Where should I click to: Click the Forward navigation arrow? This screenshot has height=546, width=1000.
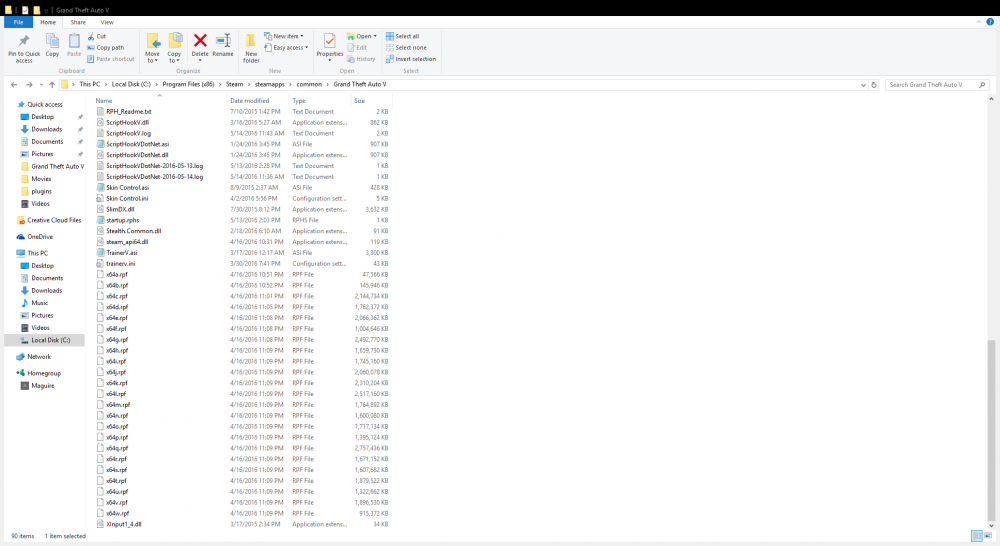coord(29,85)
